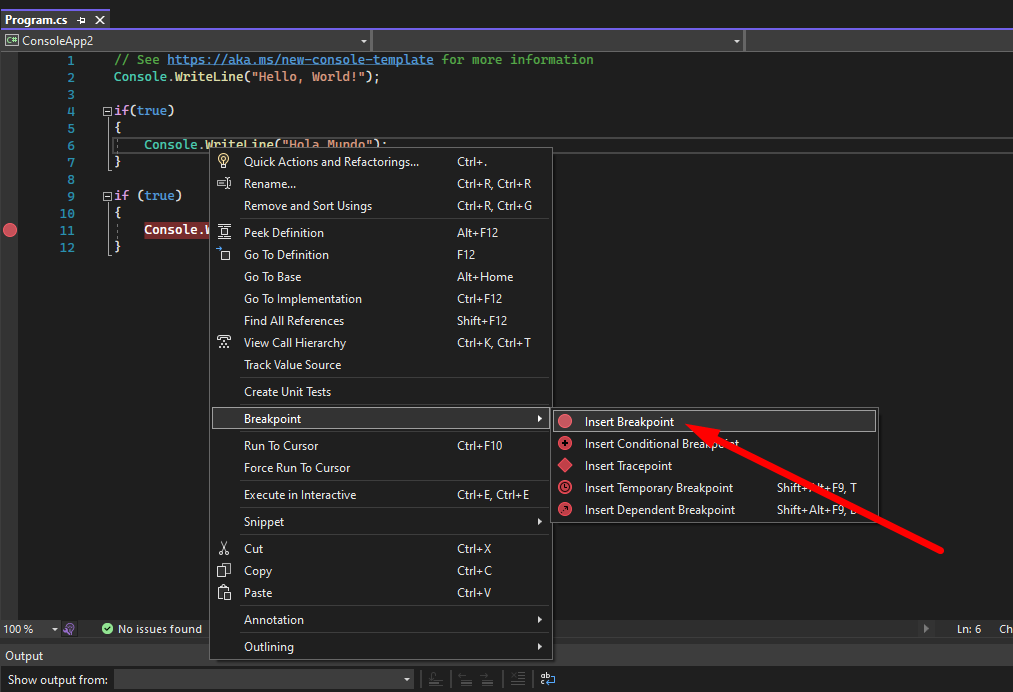
Task: Choose the Insert Tracepoint diamond icon
Action: coord(565,466)
